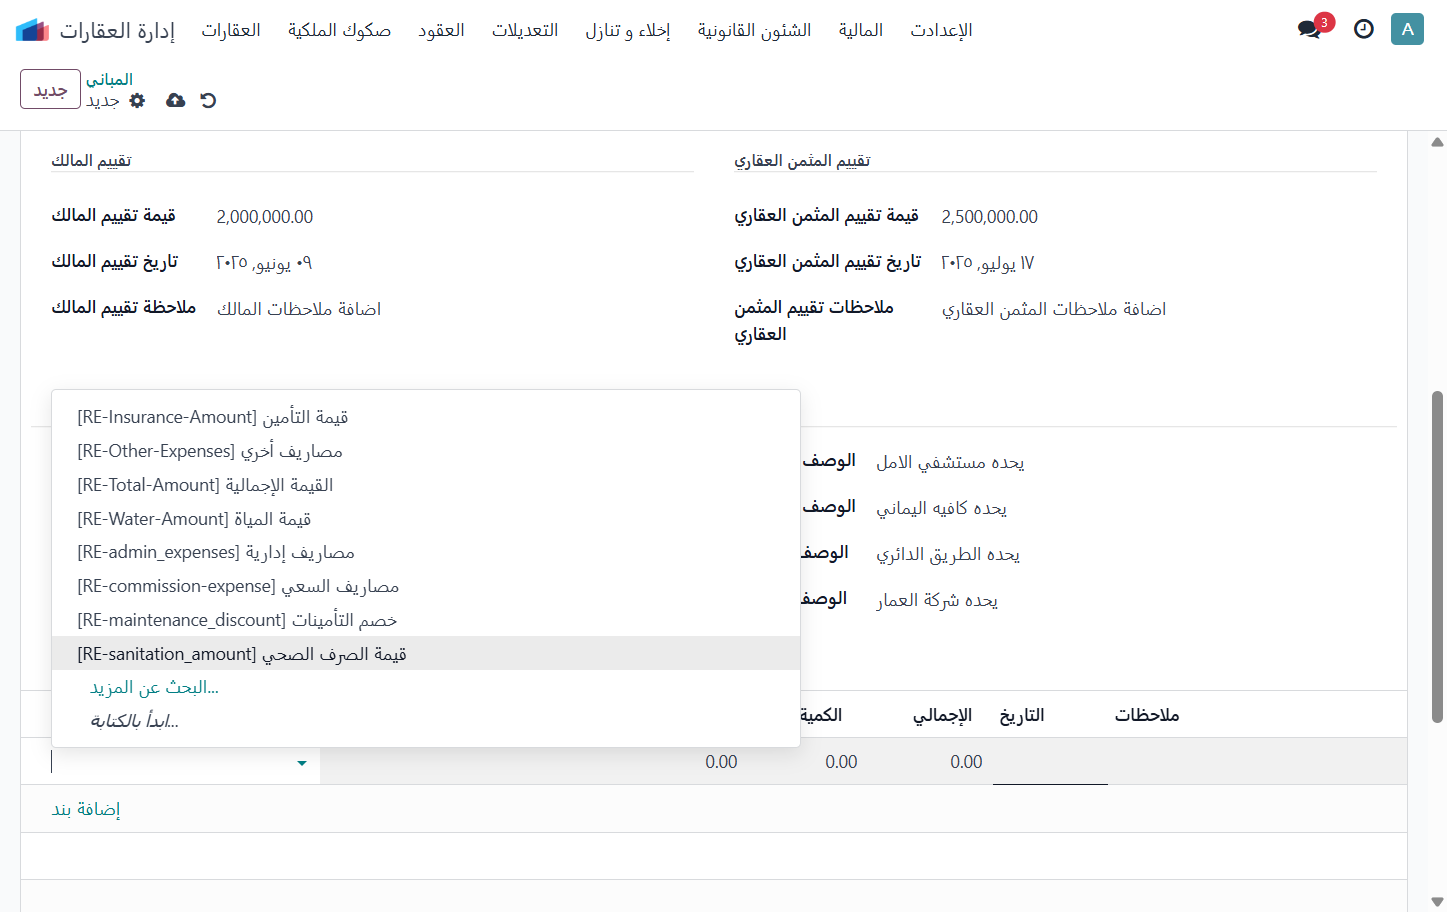Screen dimensions: 1447x912
Task: Click the vertical scrollbar thumb
Action: (1437, 556)
